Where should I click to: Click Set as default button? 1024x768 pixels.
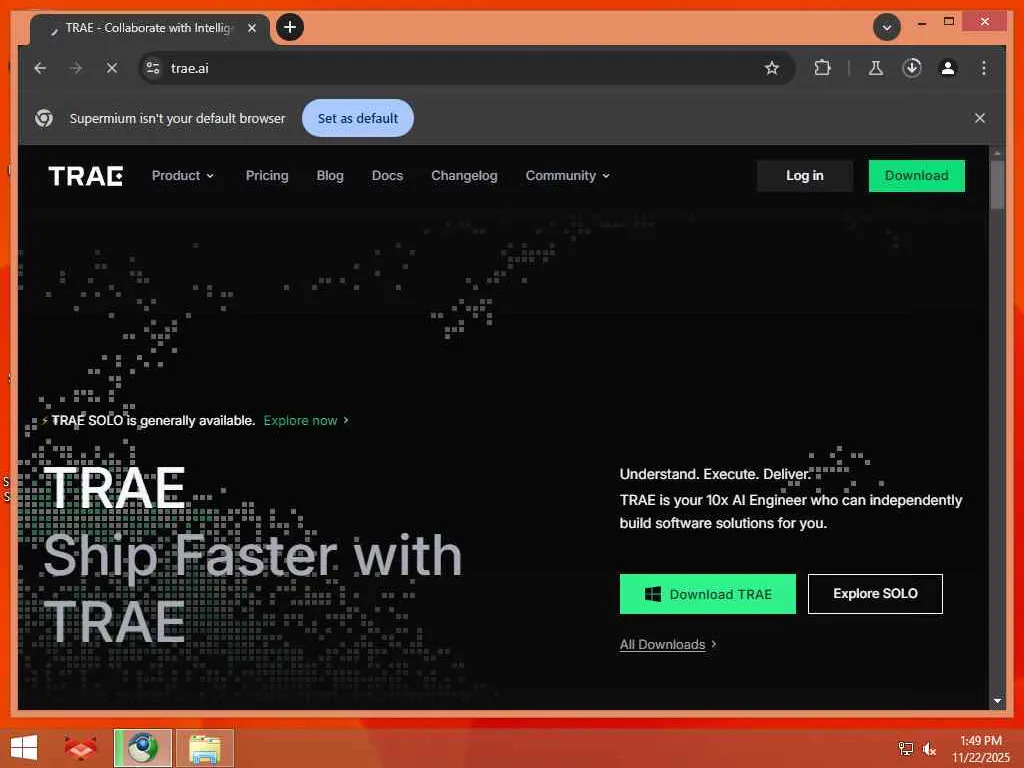[358, 118]
